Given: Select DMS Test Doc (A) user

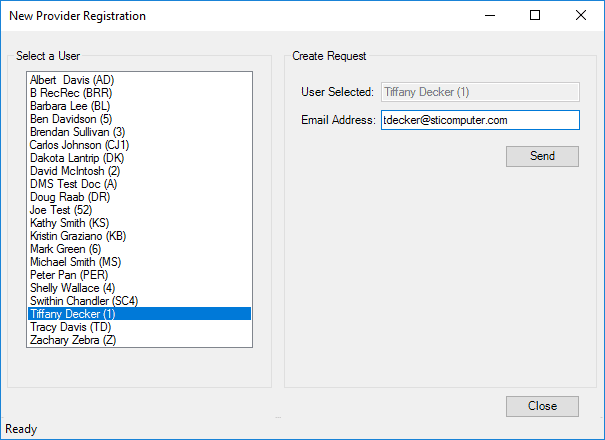Looking at the screenshot, I should [139, 184].
